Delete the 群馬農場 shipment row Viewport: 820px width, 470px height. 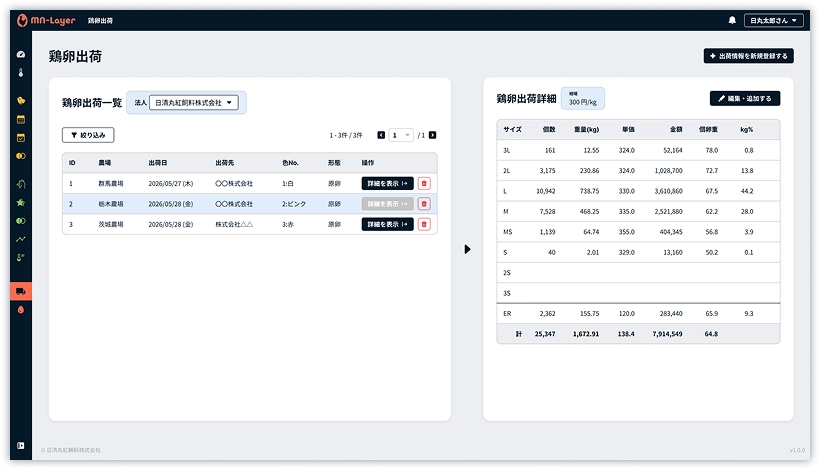(x=424, y=183)
